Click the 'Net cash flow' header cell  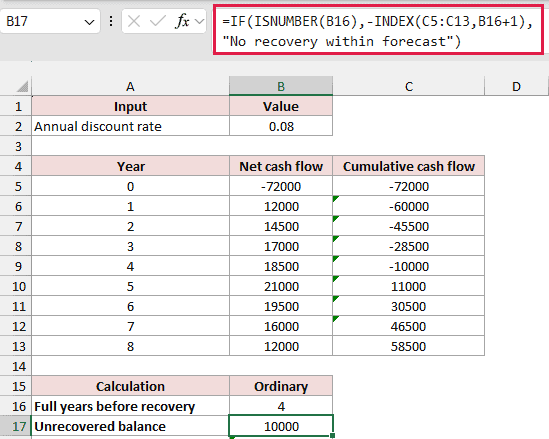point(281,166)
